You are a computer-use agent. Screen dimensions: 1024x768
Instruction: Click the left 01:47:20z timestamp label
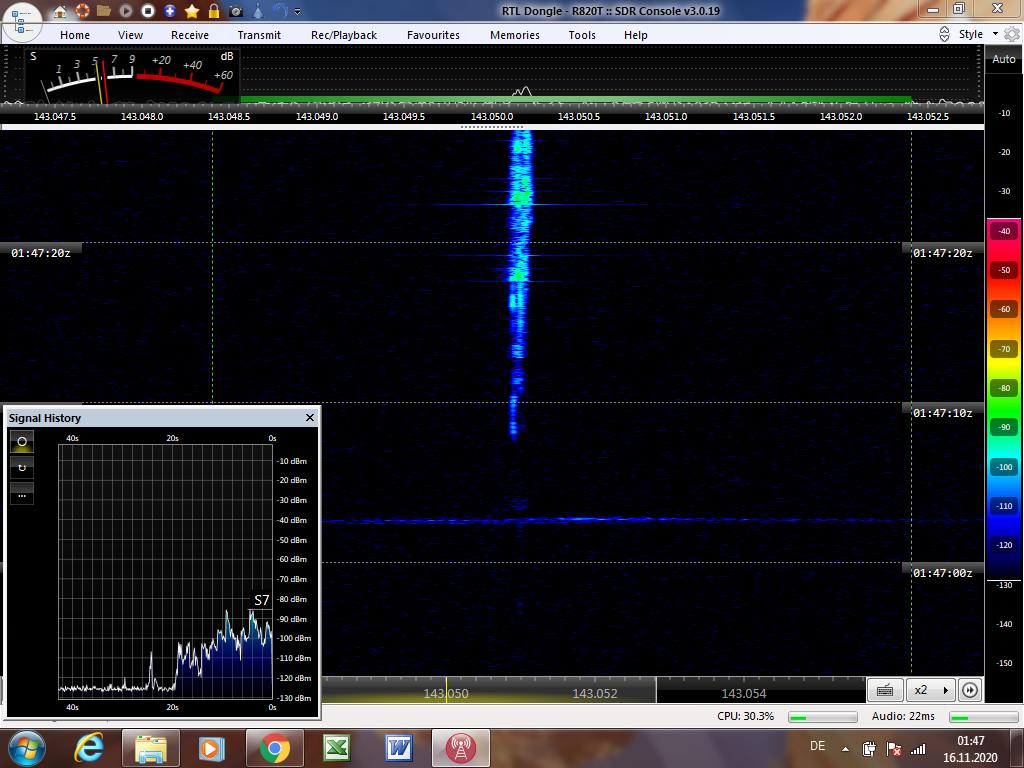tap(40, 253)
